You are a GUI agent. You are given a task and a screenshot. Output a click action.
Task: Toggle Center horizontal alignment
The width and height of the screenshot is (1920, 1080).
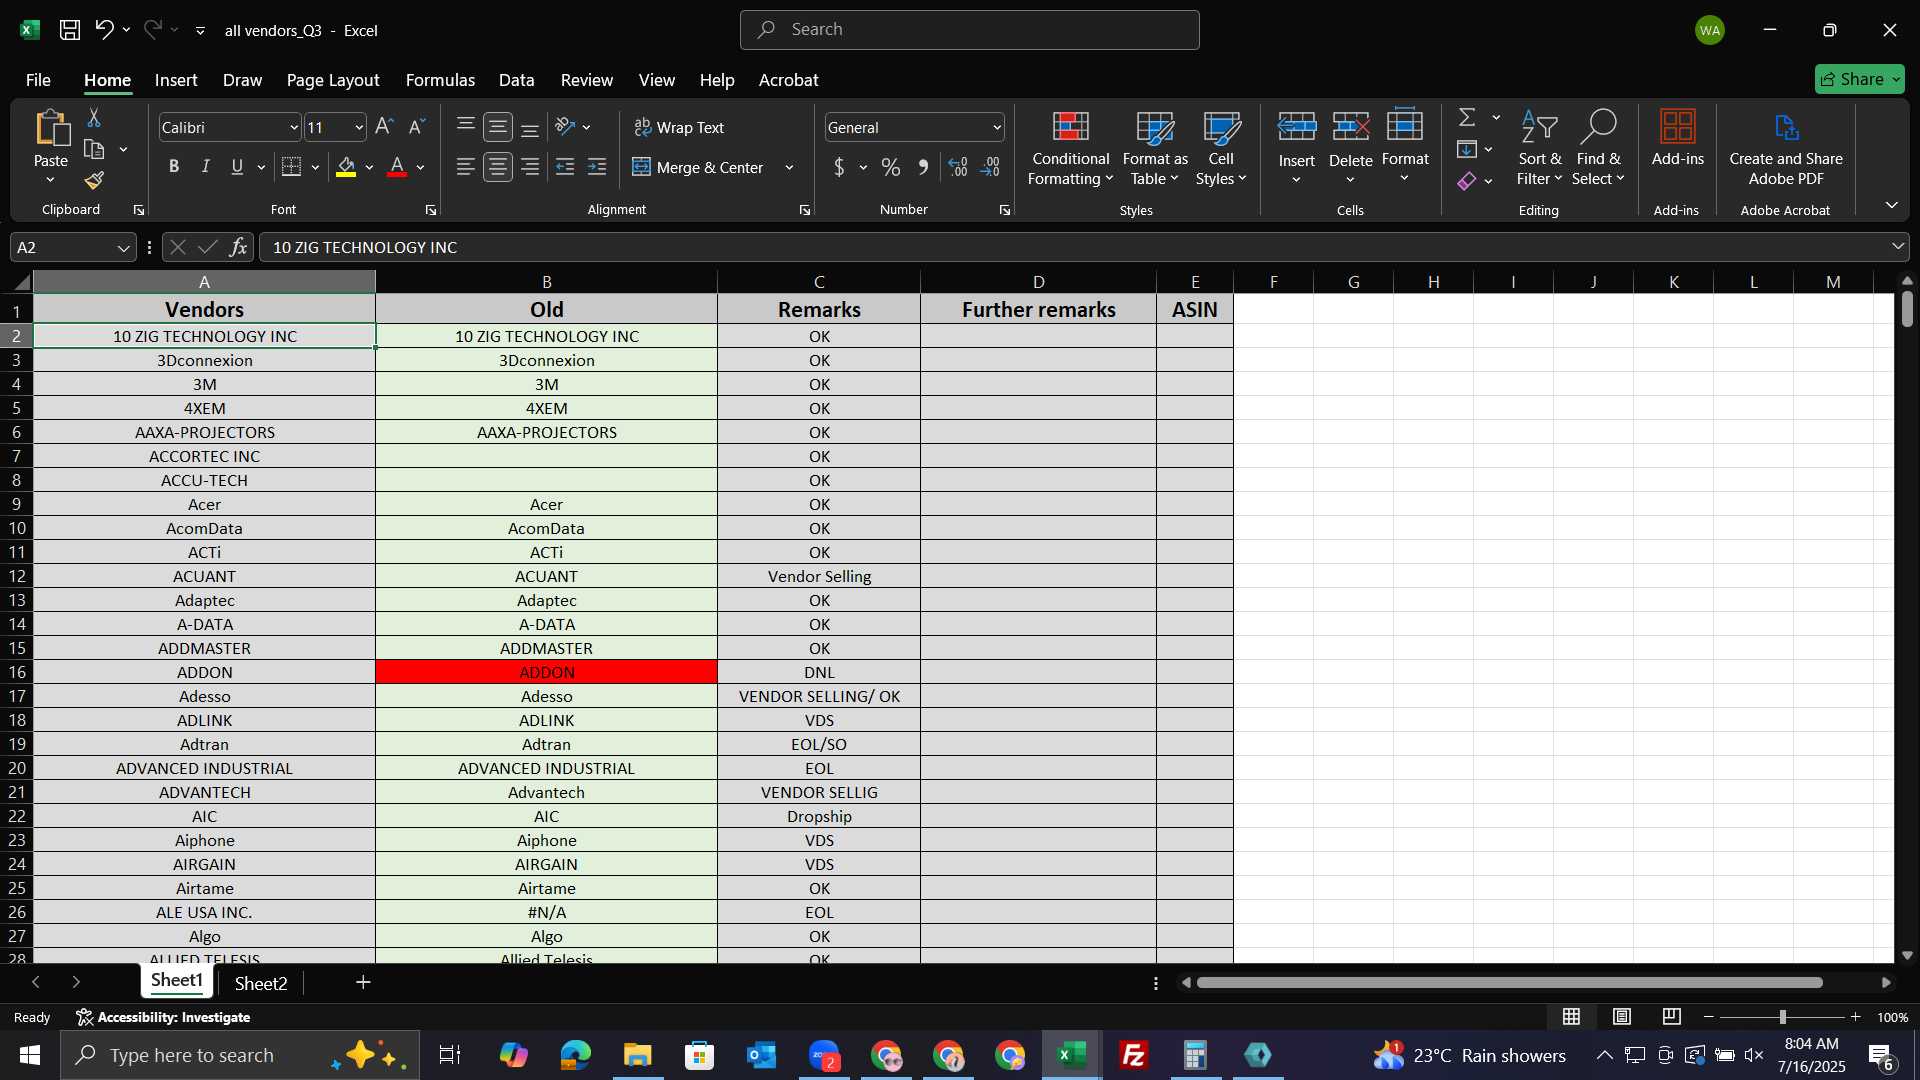pyautogui.click(x=498, y=167)
